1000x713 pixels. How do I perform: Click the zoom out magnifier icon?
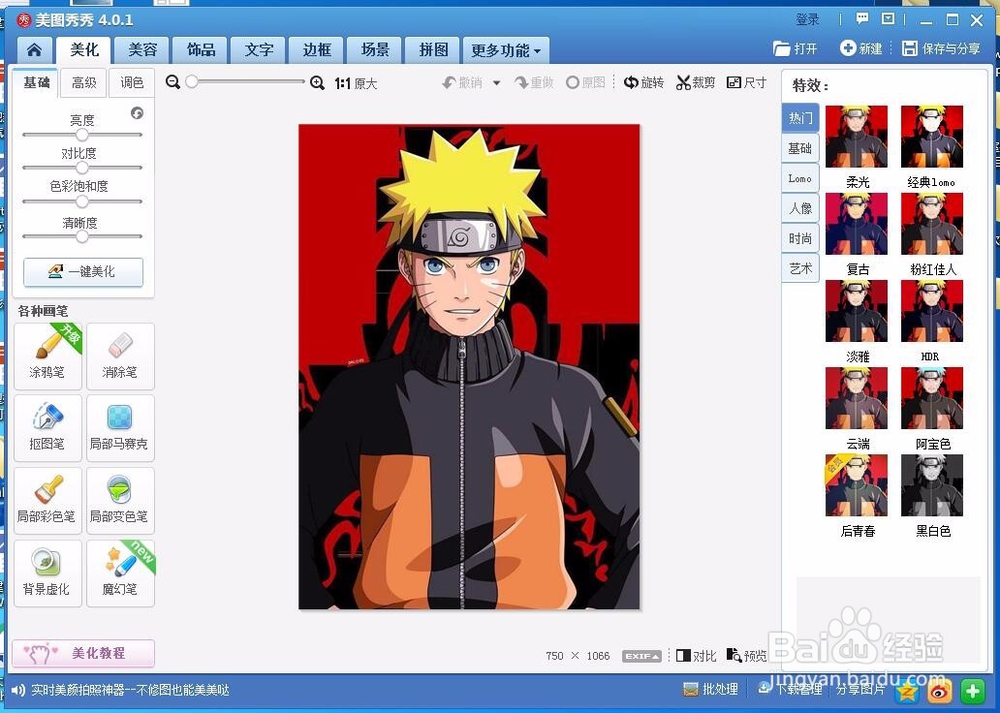172,82
